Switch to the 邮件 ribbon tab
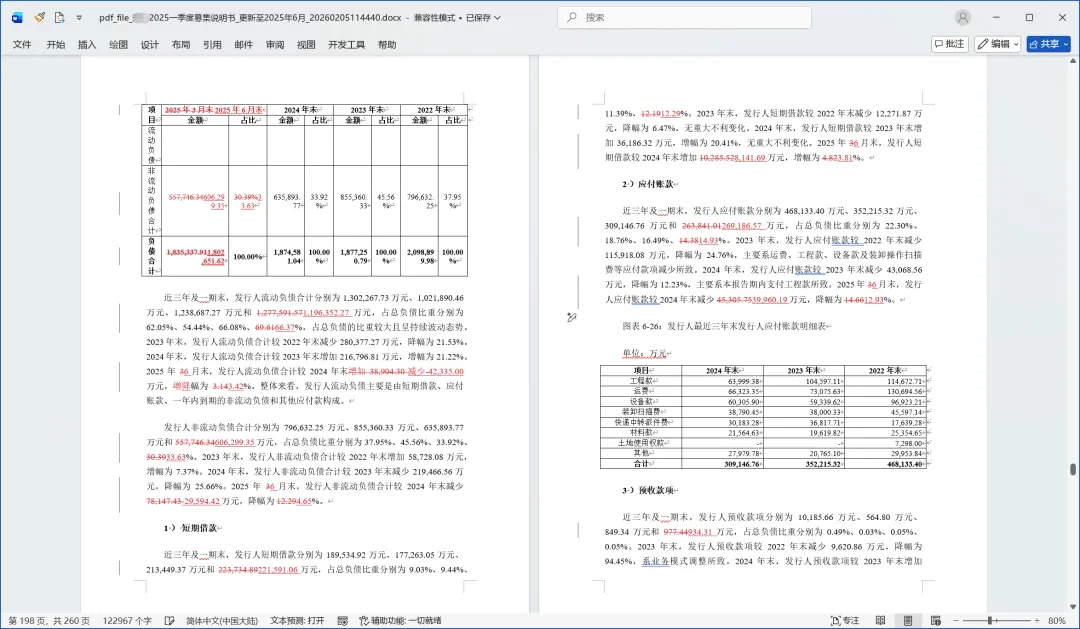 [x=244, y=45]
